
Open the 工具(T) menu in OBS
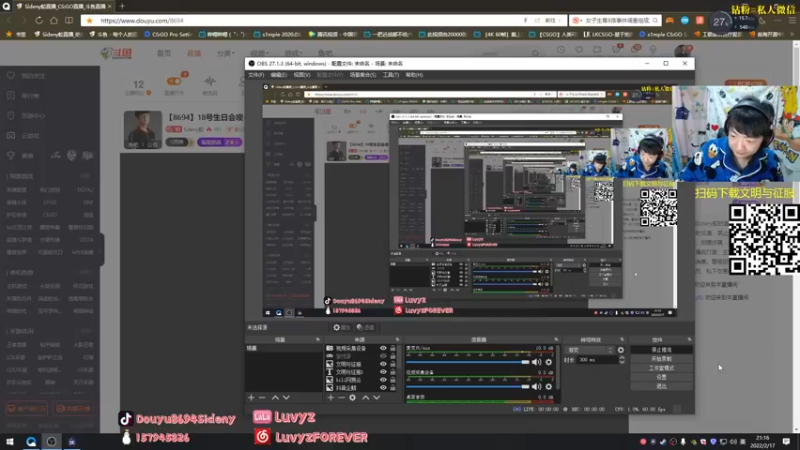(391, 75)
